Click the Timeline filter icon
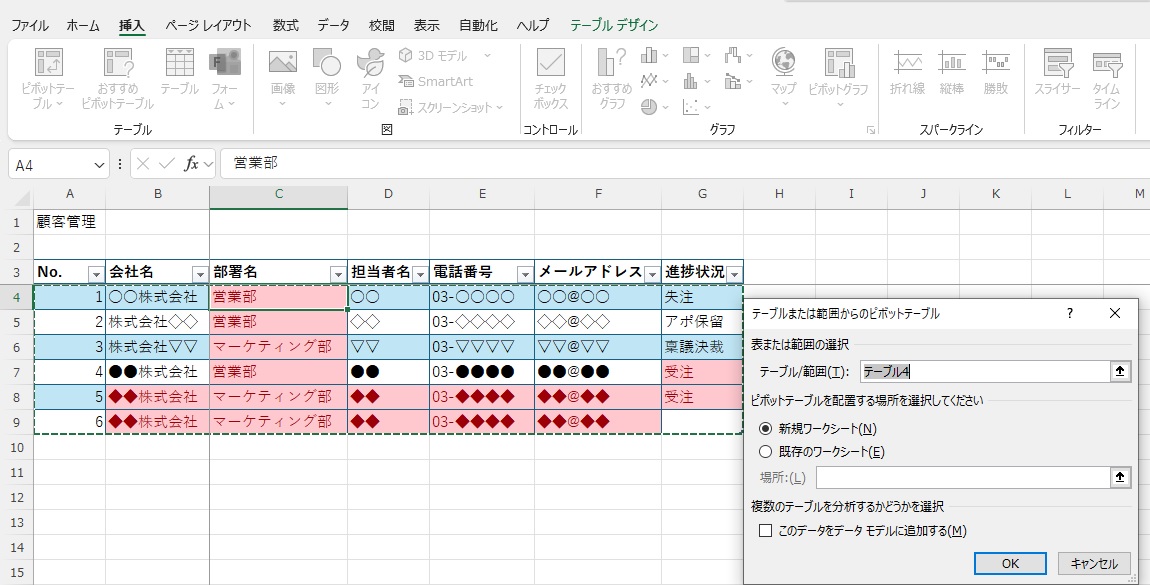This screenshot has width=1150, height=585. tap(1106, 66)
